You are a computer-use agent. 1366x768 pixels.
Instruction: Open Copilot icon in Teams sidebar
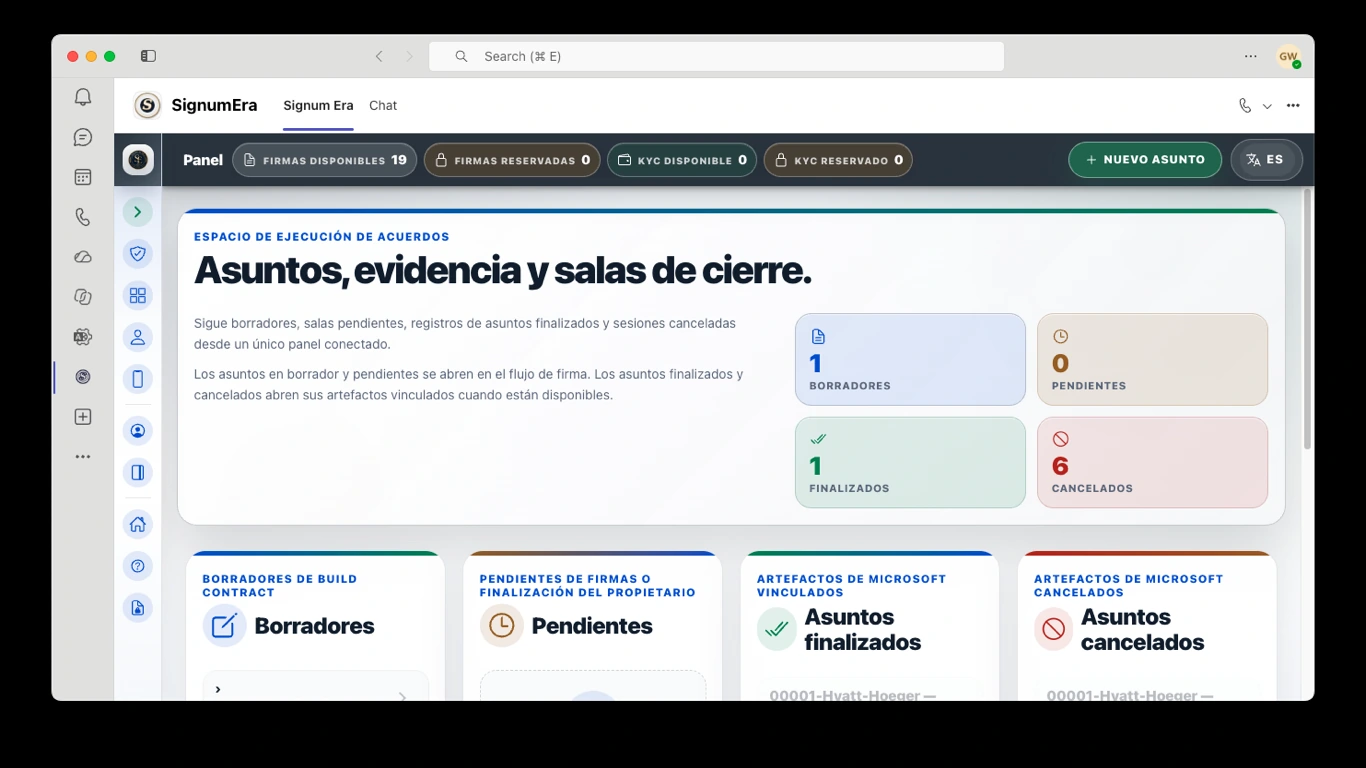tap(83, 297)
